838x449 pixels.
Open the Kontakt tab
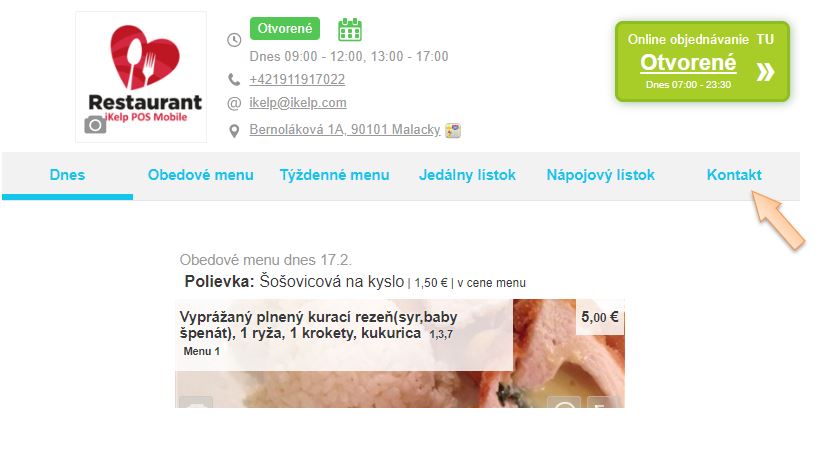tap(734, 176)
